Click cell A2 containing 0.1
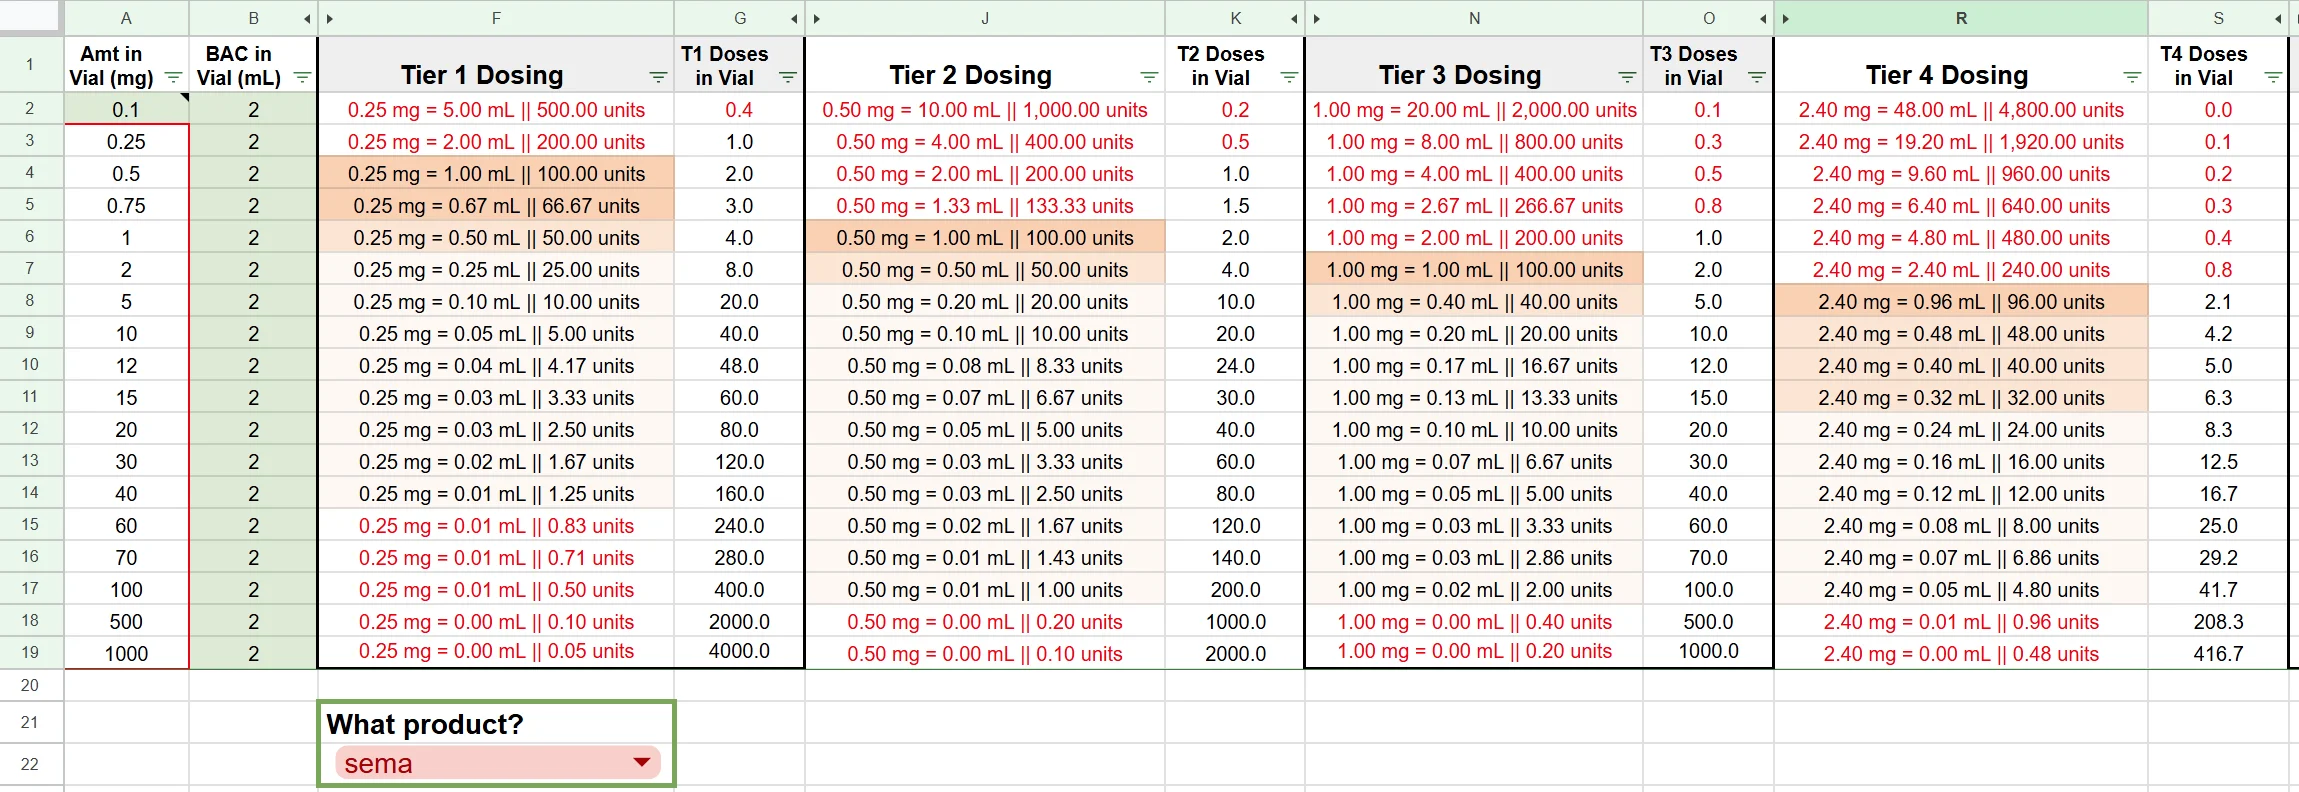This screenshot has width=2299, height=792. [126, 109]
